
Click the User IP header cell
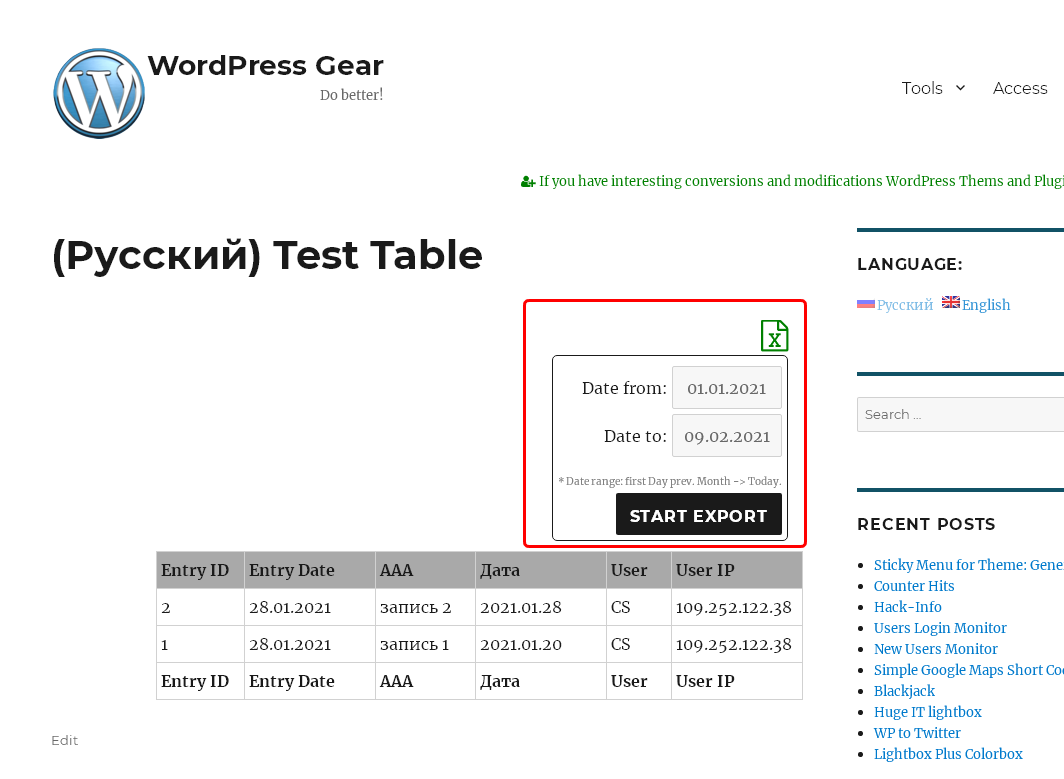click(737, 570)
